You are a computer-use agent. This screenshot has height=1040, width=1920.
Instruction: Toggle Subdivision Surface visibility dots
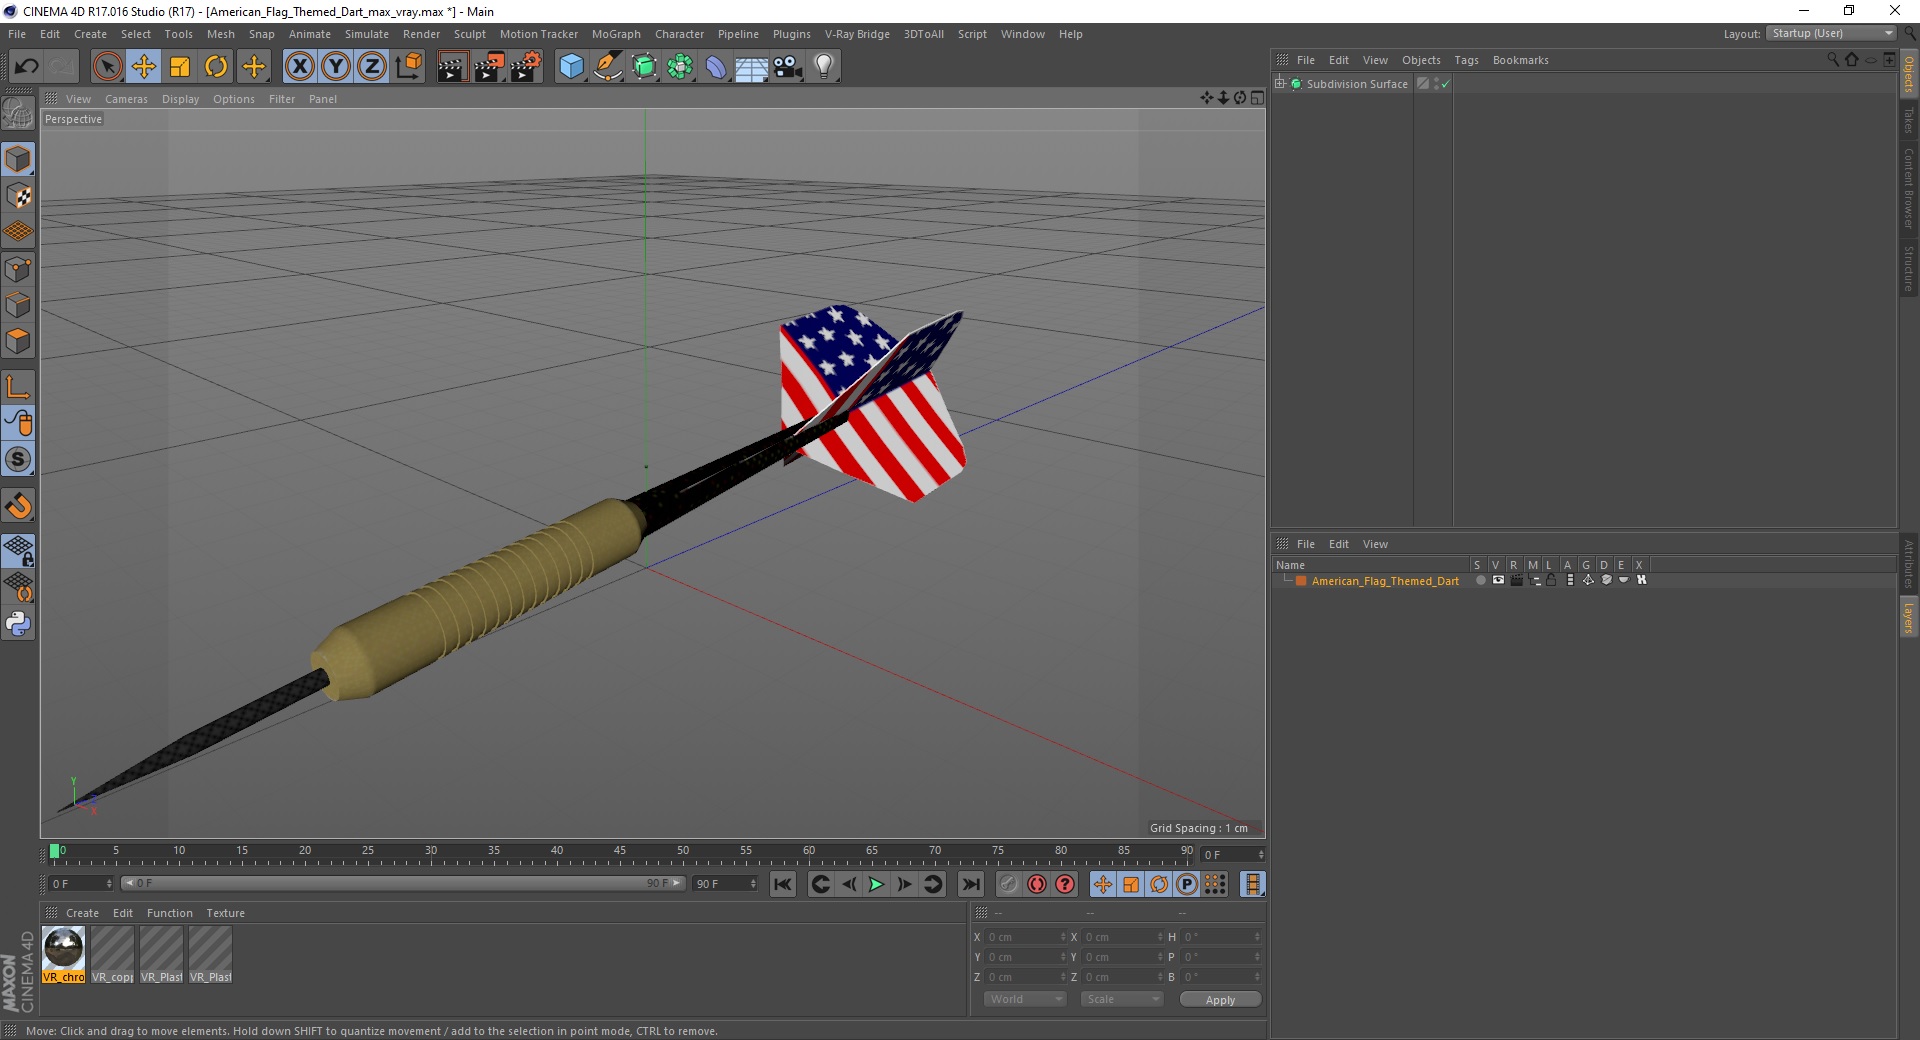1436,84
